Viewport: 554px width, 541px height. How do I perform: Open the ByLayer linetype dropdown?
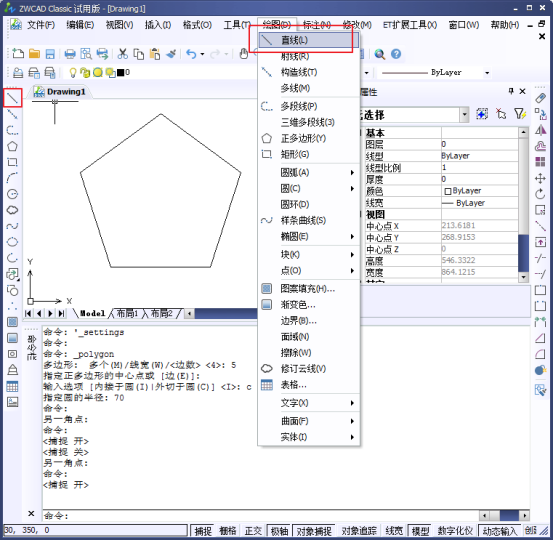487,73
